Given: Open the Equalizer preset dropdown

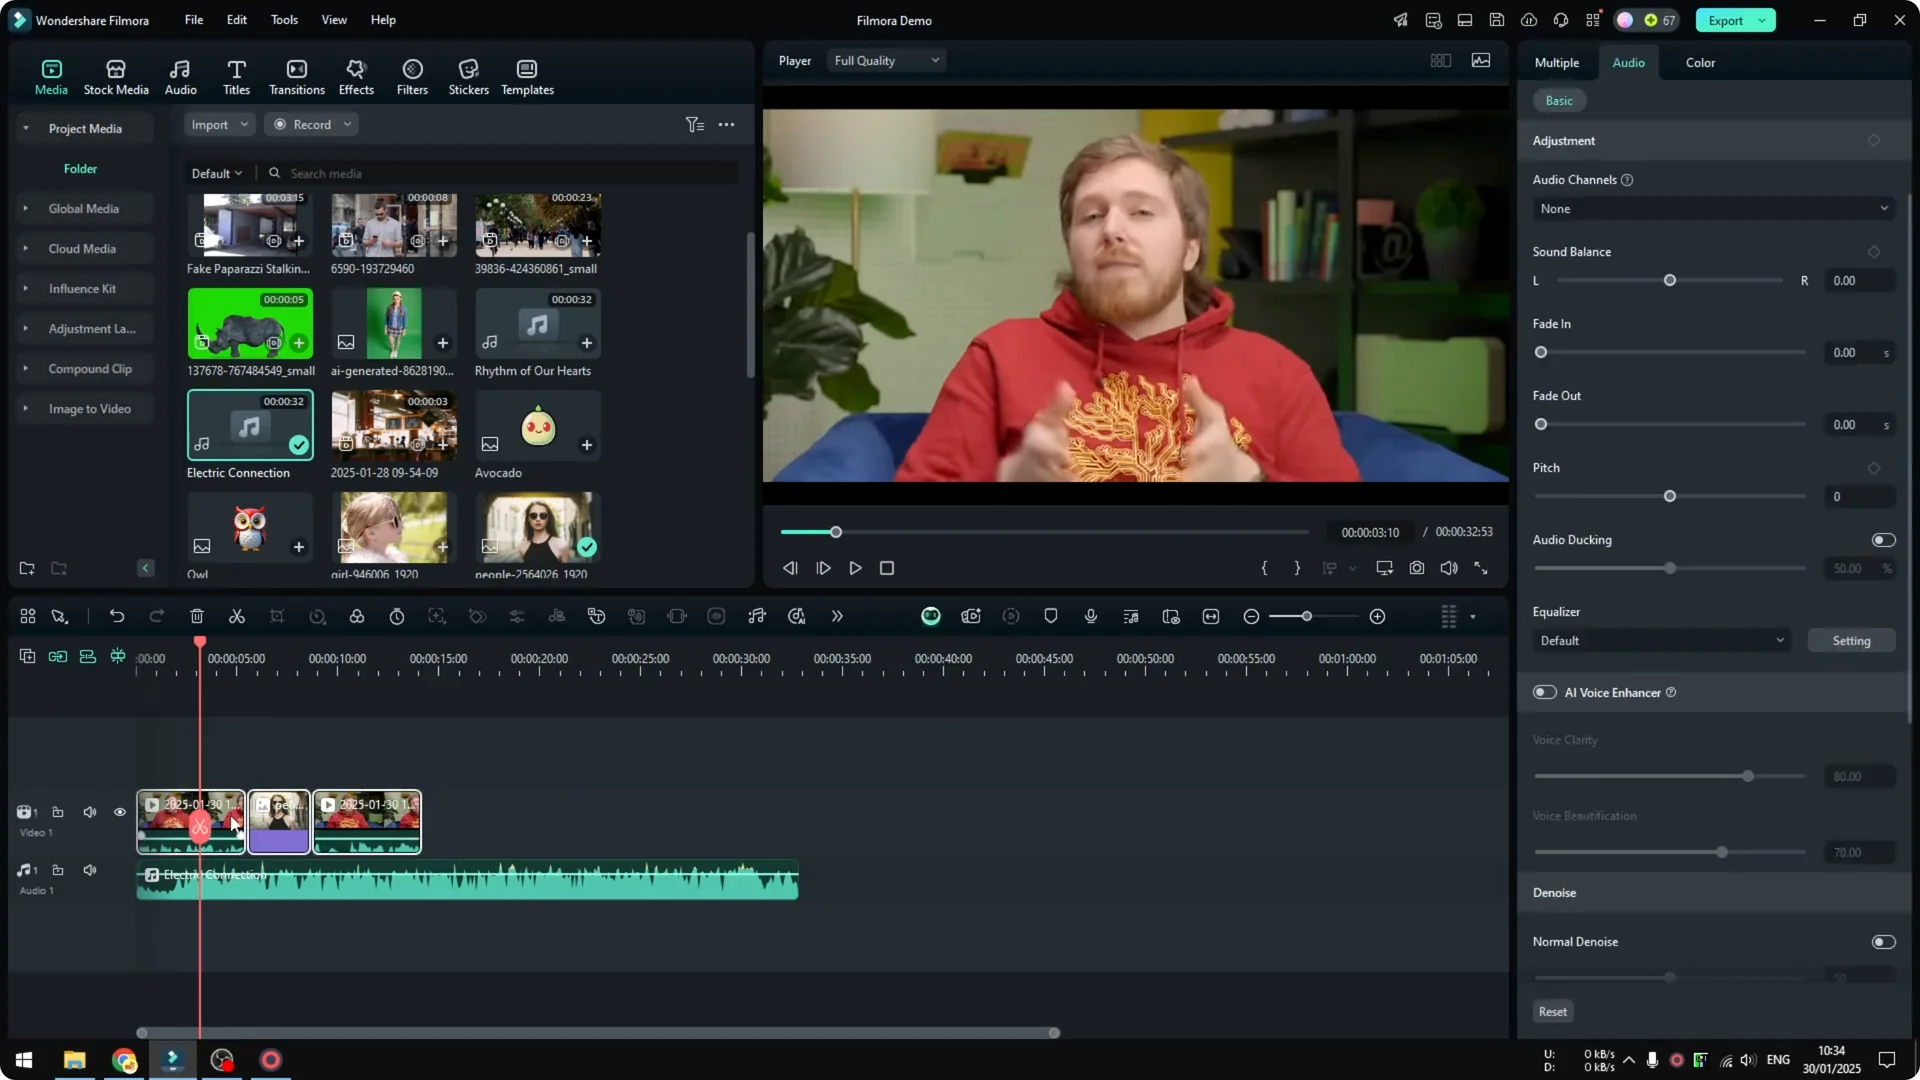Looking at the screenshot, I should 1660,640.
